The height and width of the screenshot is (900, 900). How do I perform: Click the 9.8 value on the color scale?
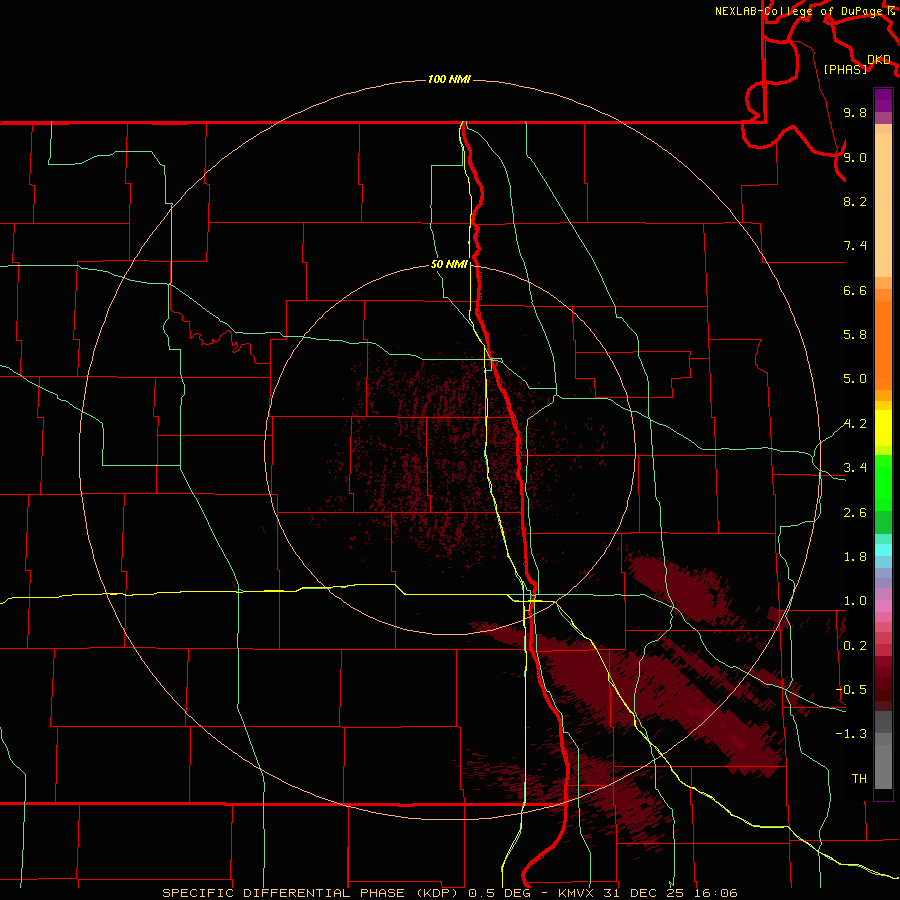coord(855,112)
